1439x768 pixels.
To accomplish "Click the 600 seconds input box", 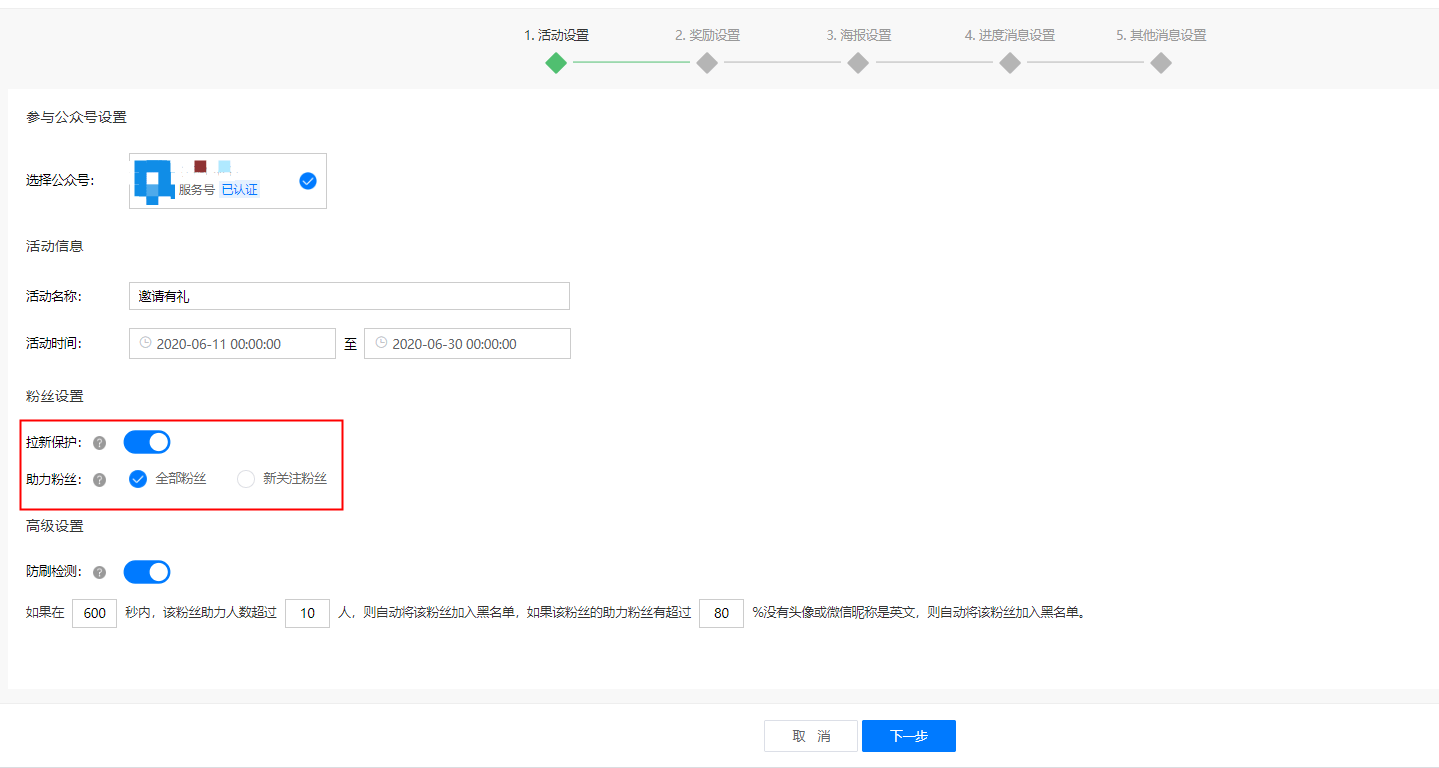I will [x=95, y=613].
